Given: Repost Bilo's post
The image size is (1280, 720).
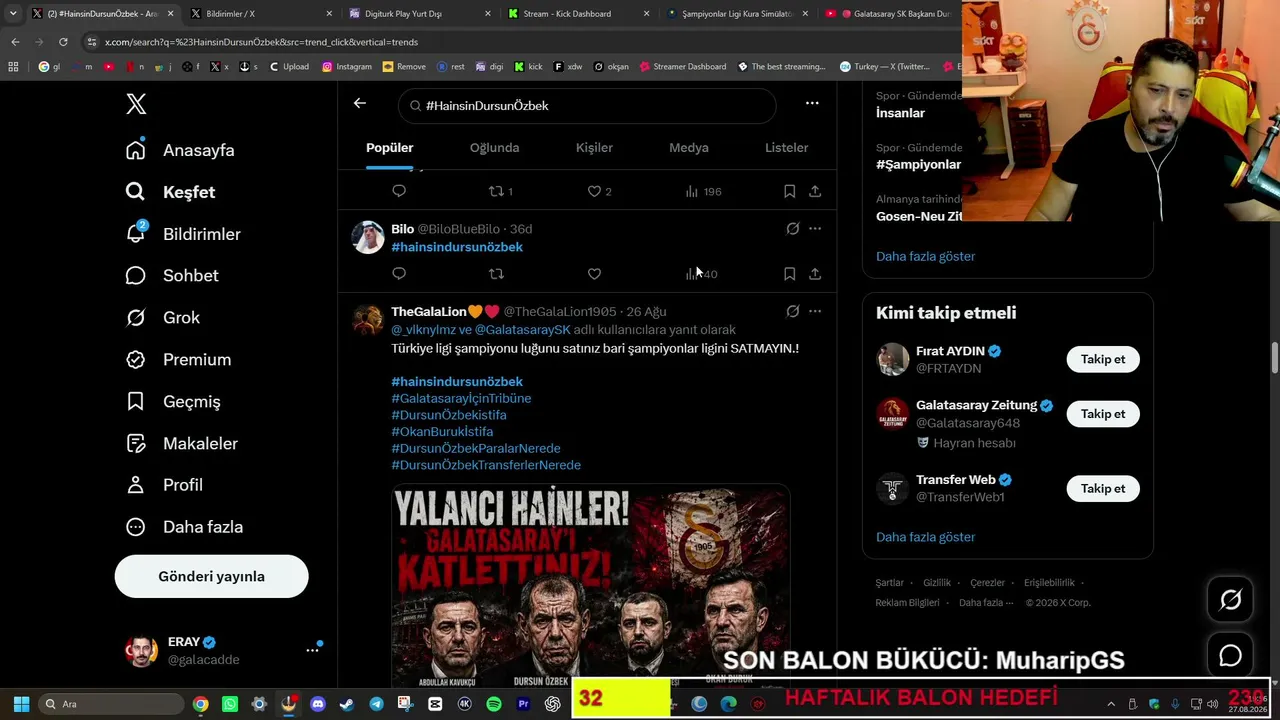Looking at the screenshot, I should [496, 274].
